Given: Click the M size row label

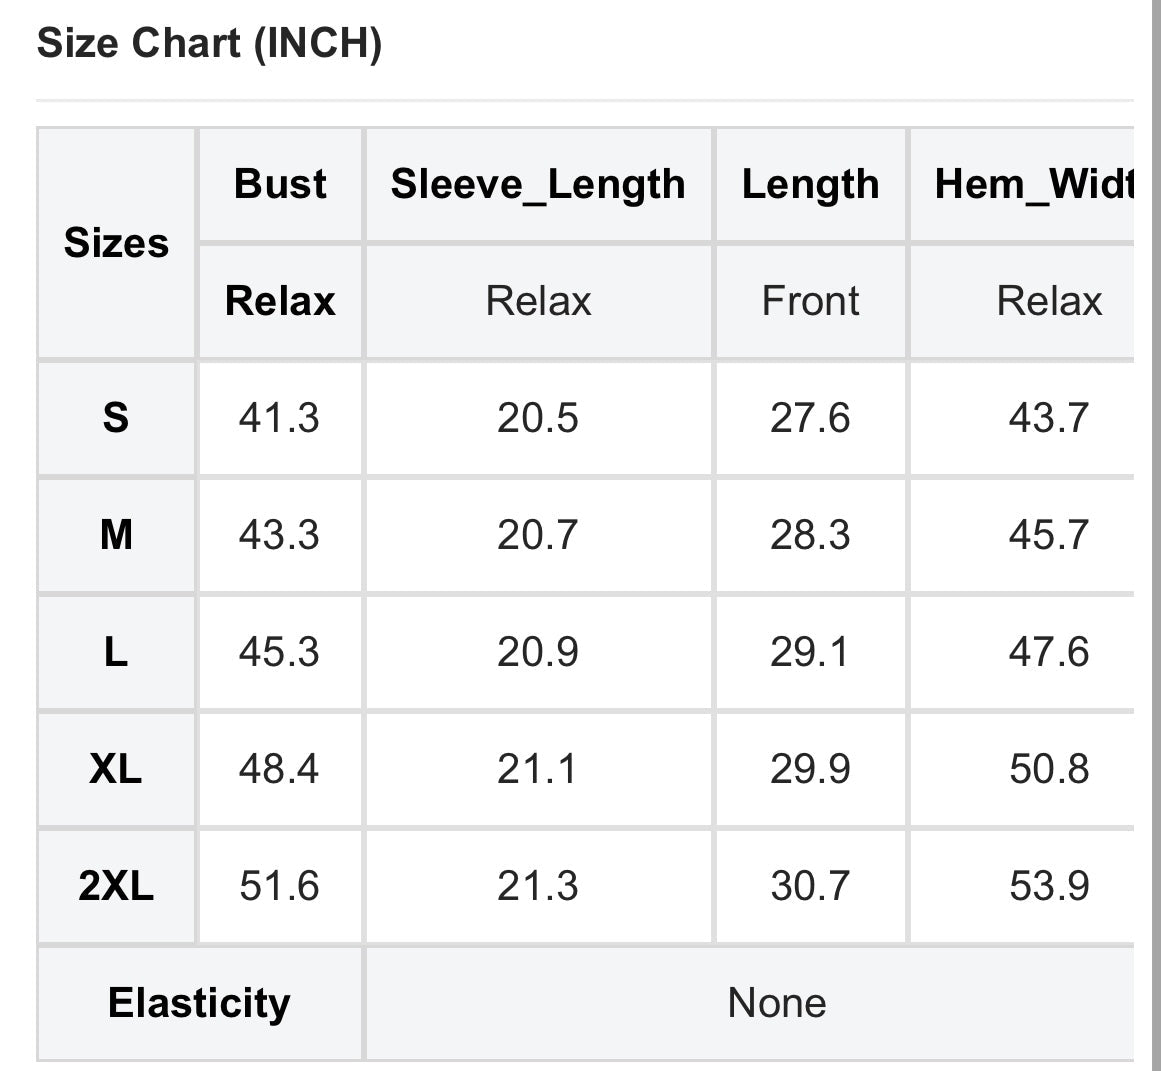Looking at the screenshot, I should [x=116, y=534].
